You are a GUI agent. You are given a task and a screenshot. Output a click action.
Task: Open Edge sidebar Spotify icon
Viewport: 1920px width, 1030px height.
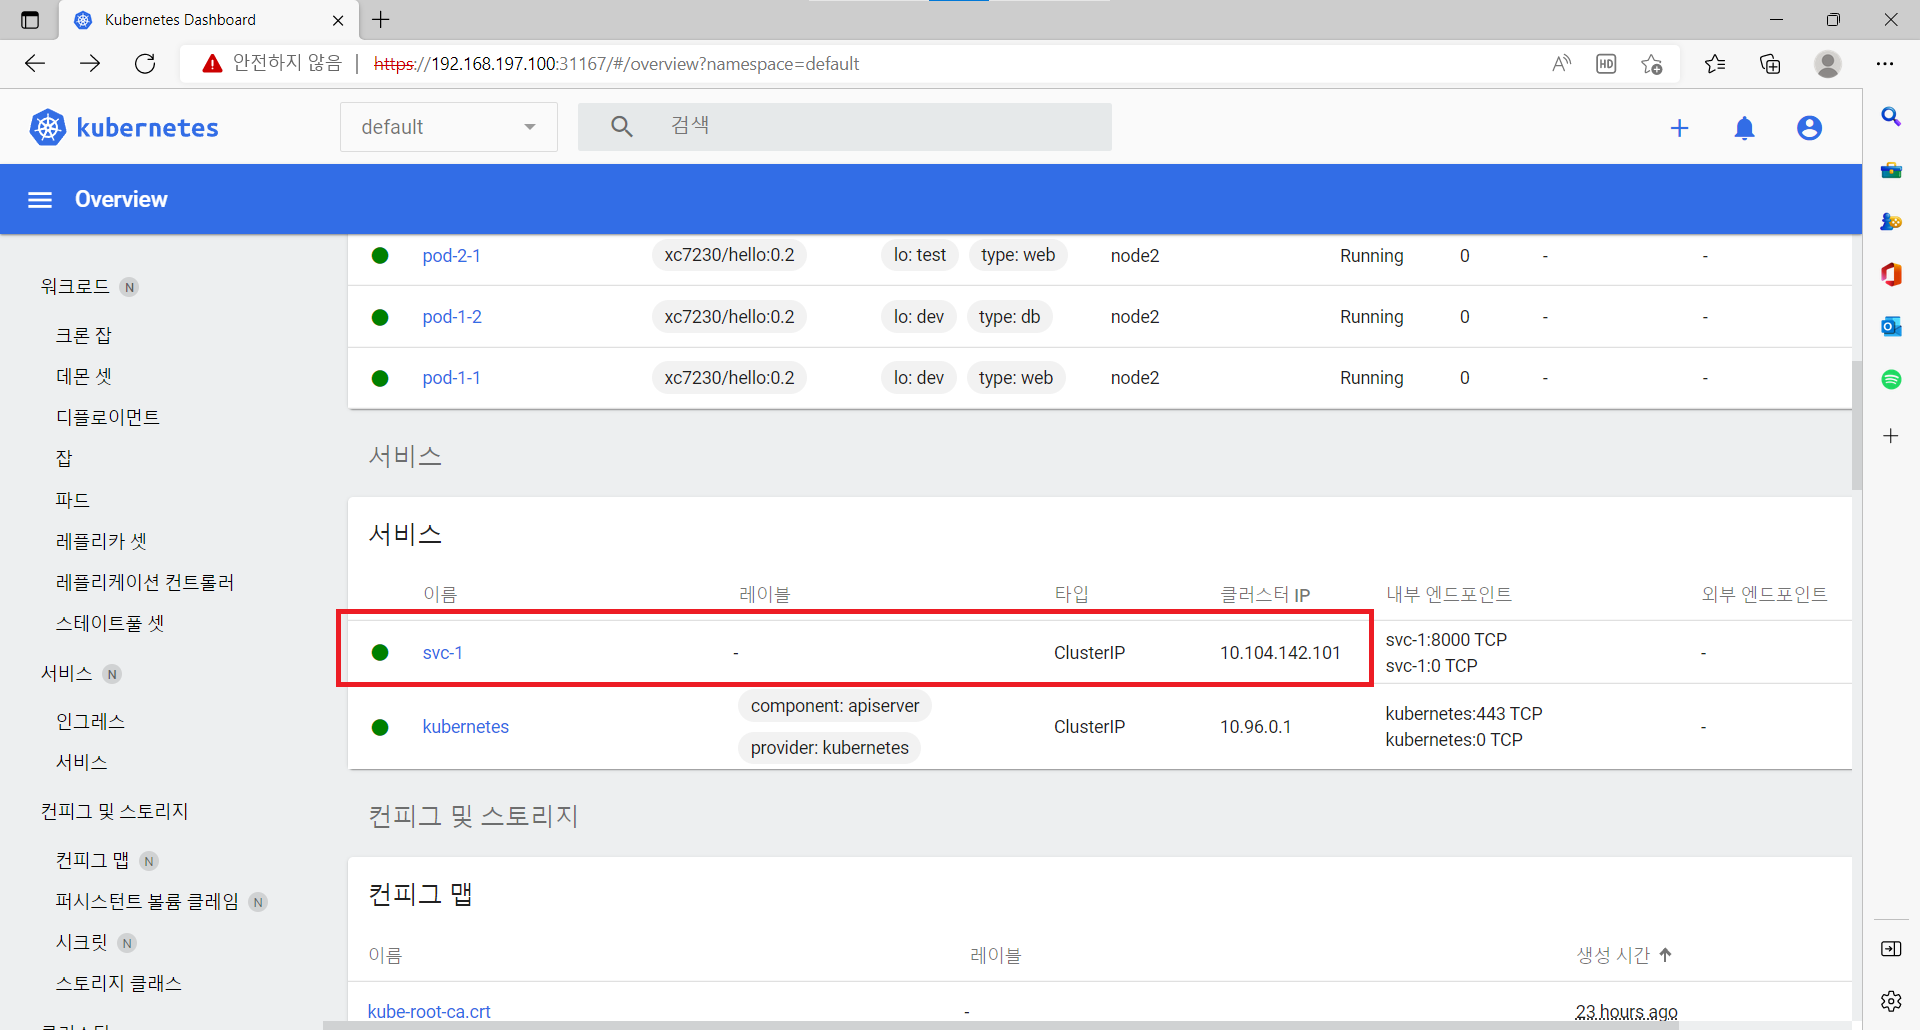click(1891, 379)
